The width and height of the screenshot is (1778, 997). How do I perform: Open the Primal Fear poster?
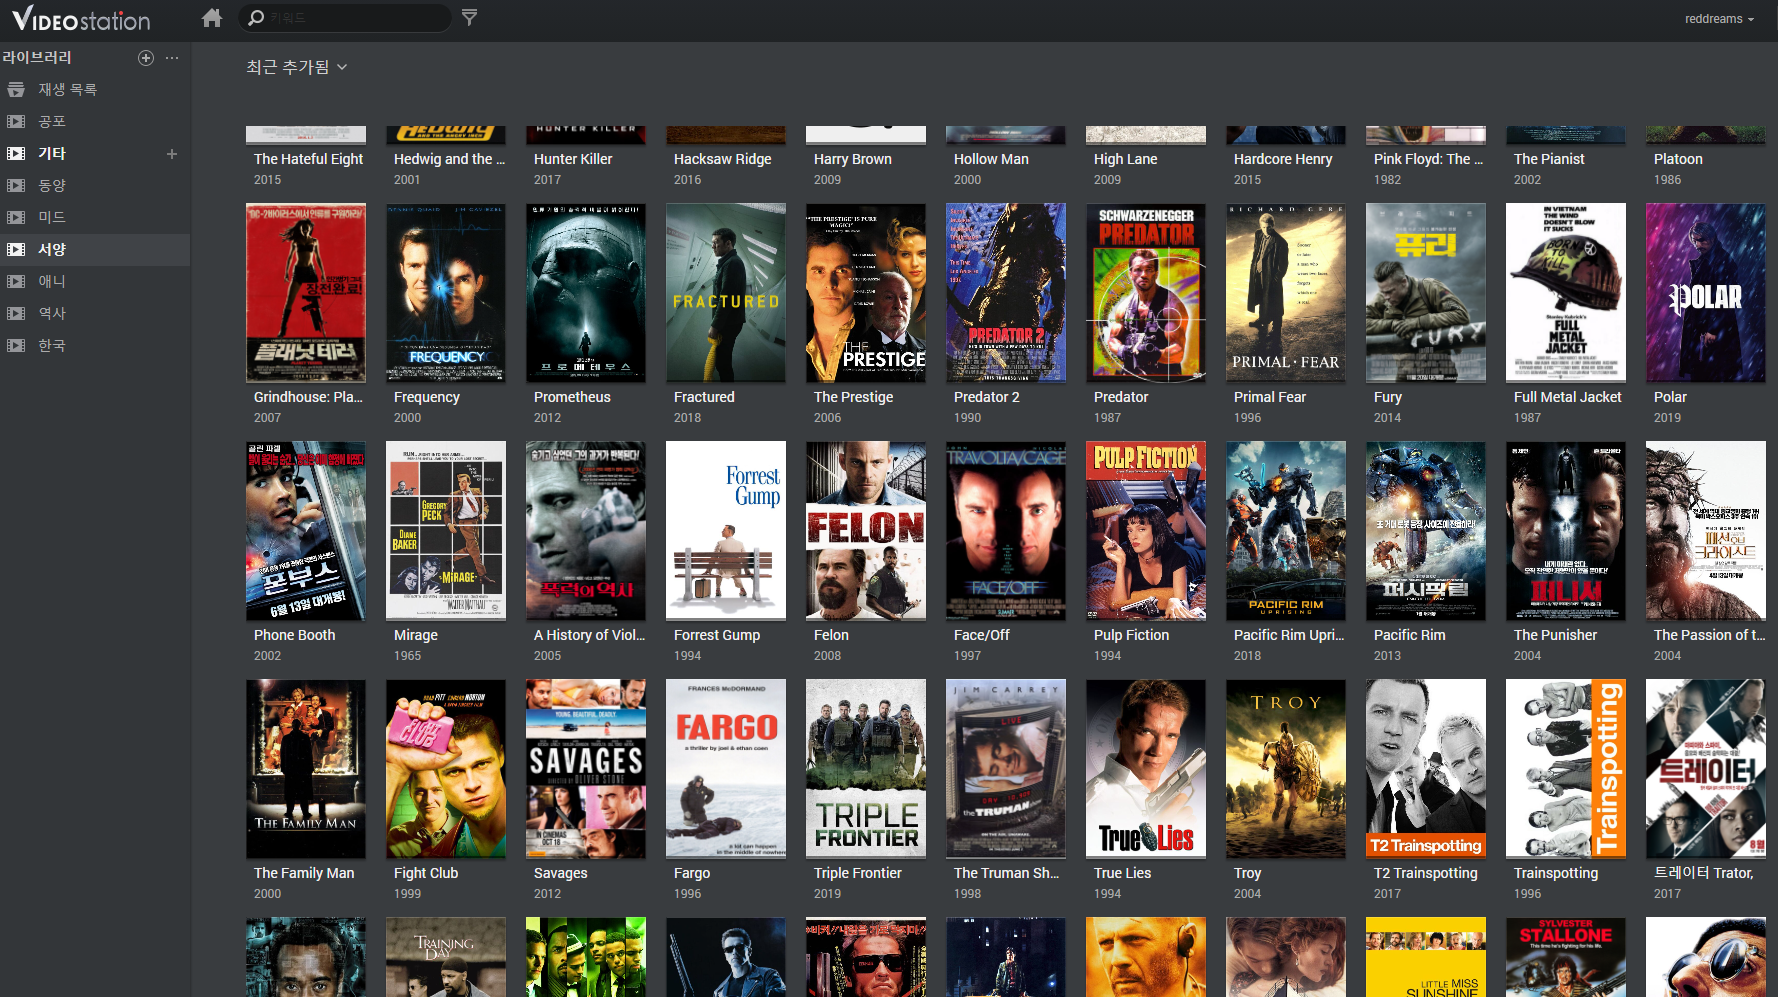(1286, 293)
